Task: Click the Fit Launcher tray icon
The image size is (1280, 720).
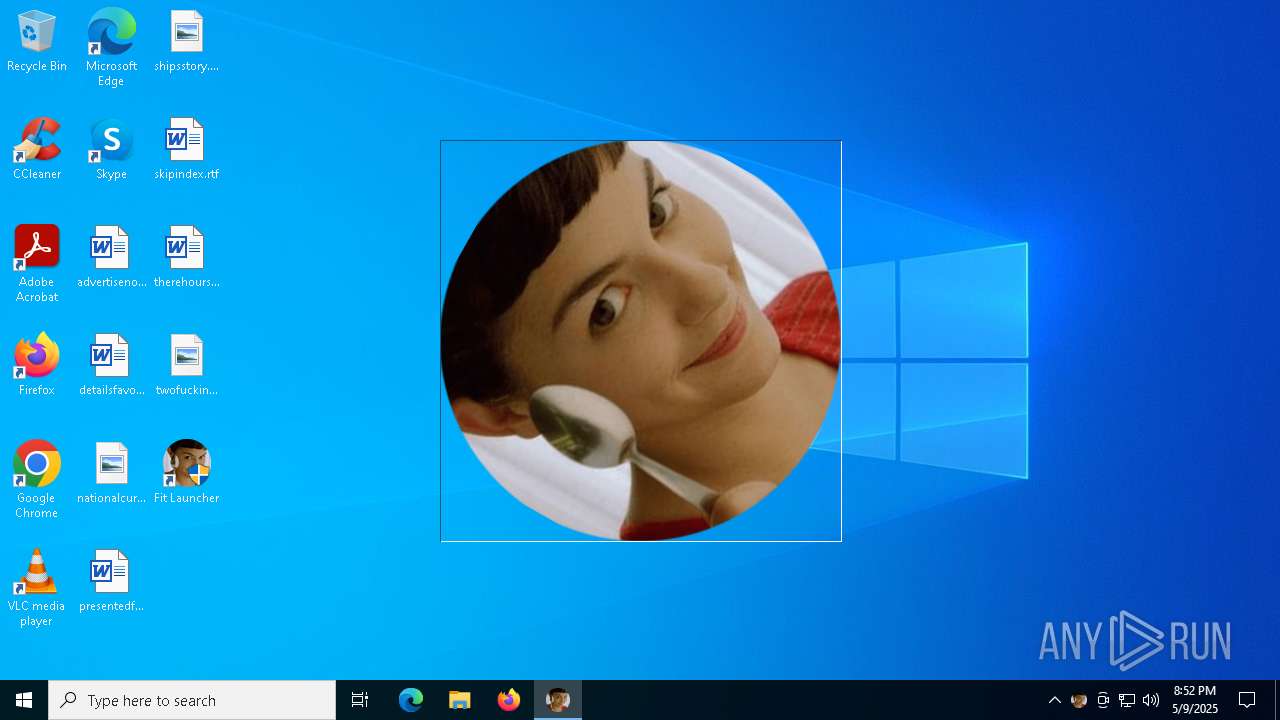Action: click(x=1079, y=700)
